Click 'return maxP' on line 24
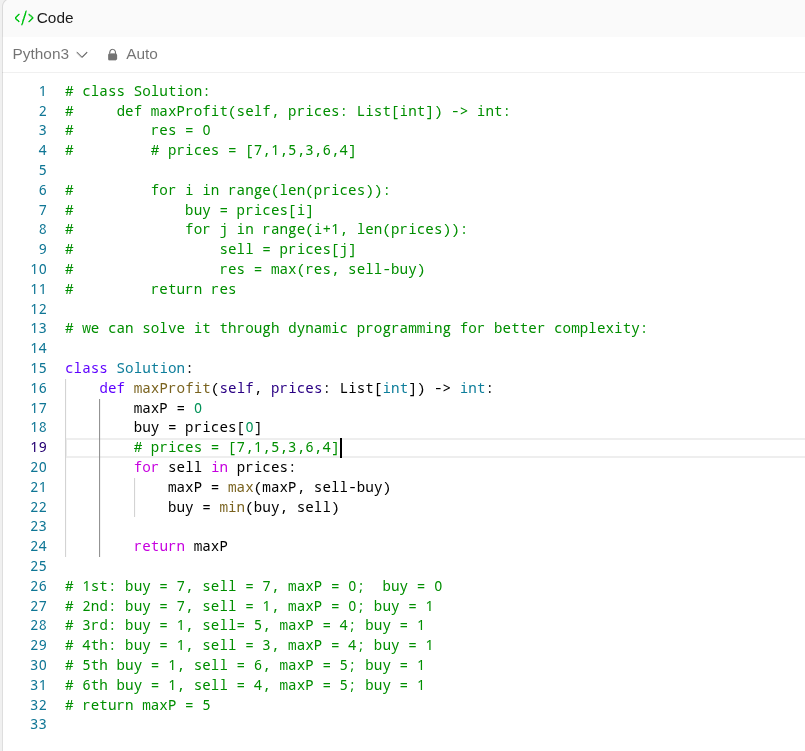The height and width of the screenshot is (751, 805). click(180, 546)
